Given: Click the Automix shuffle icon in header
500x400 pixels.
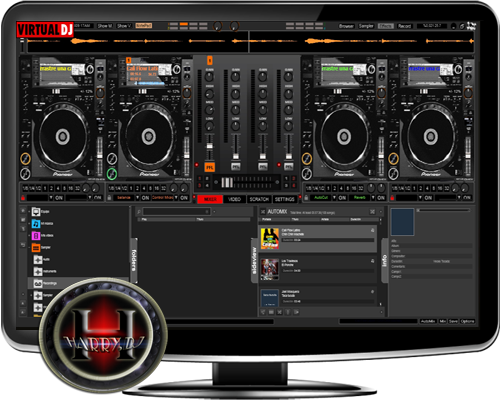Looking at the screenshot, I should [372, 212].
